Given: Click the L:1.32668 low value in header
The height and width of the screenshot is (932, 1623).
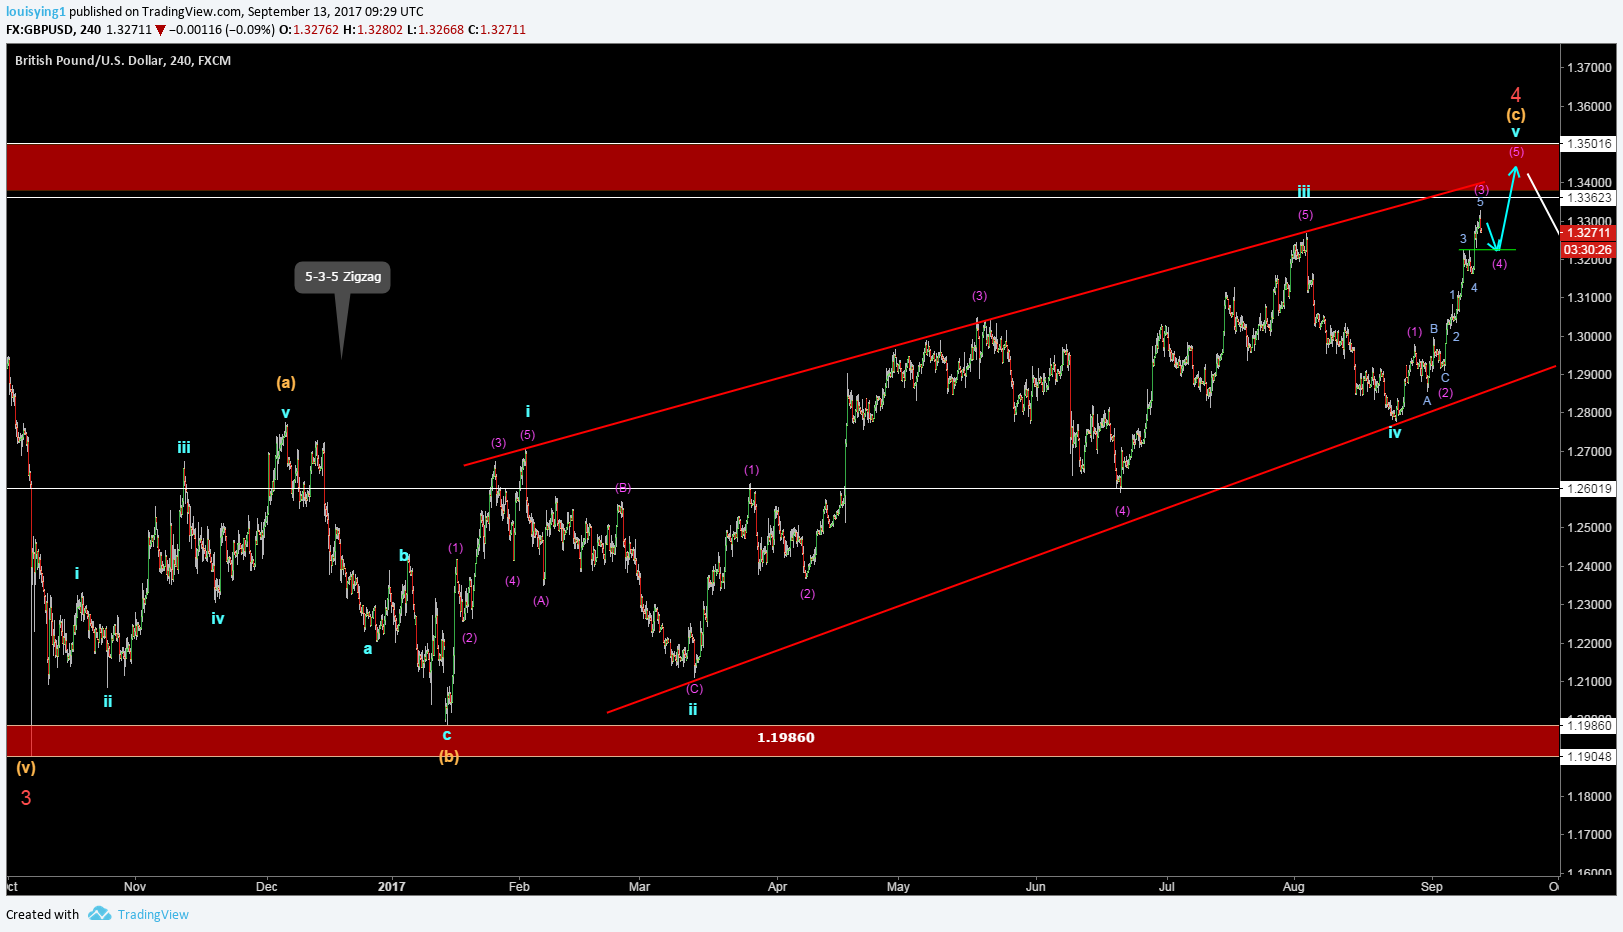Looking at the screenshot, I should pyautogui.click(x=435, y=30).
